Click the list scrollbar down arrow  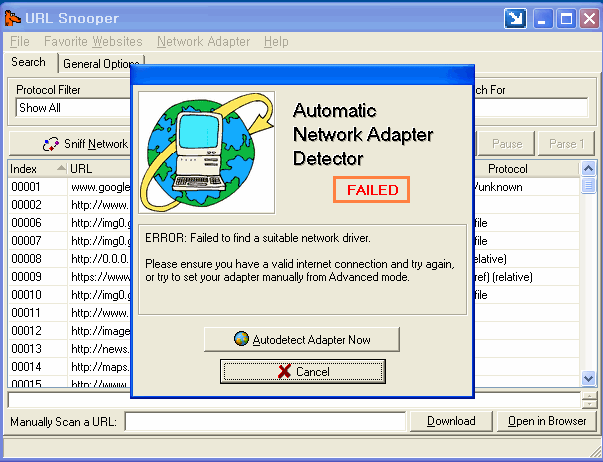tap(588, 378)
